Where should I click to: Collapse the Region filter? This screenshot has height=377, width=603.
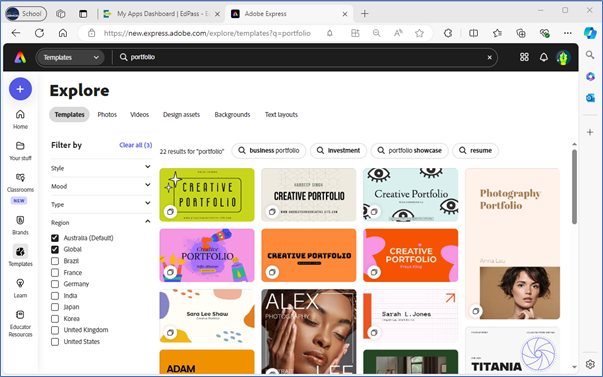point(101,222)
